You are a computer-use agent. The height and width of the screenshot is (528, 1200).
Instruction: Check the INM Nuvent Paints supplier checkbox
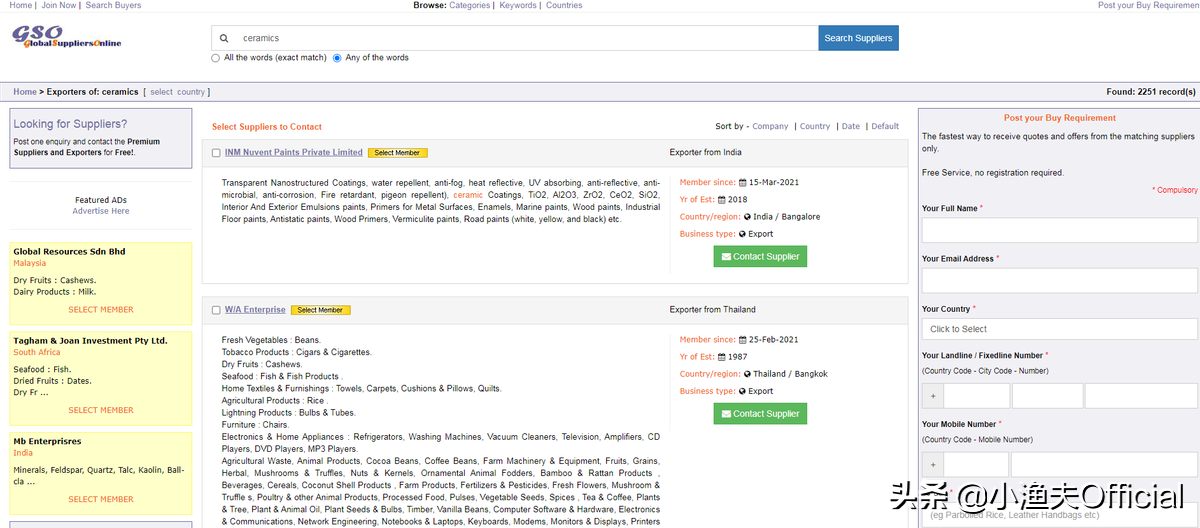point(216,153)
